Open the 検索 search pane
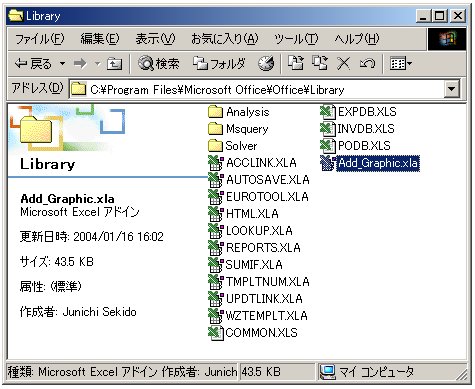475x389 pixels. click(159, 63)
